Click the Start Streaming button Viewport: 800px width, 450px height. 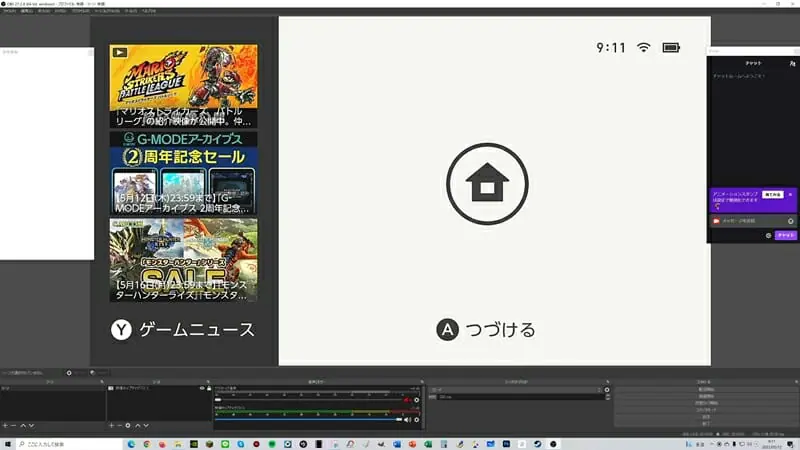[705, 388]
